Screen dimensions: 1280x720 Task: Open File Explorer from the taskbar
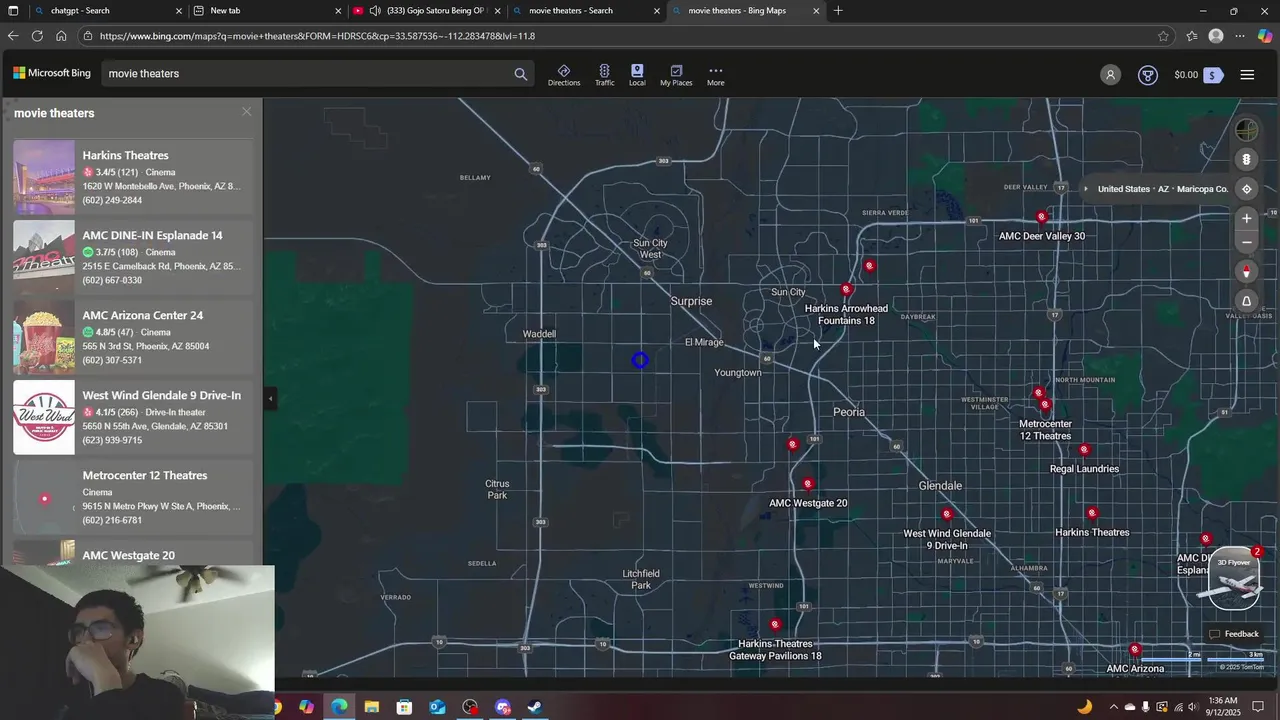coord(372,707)
